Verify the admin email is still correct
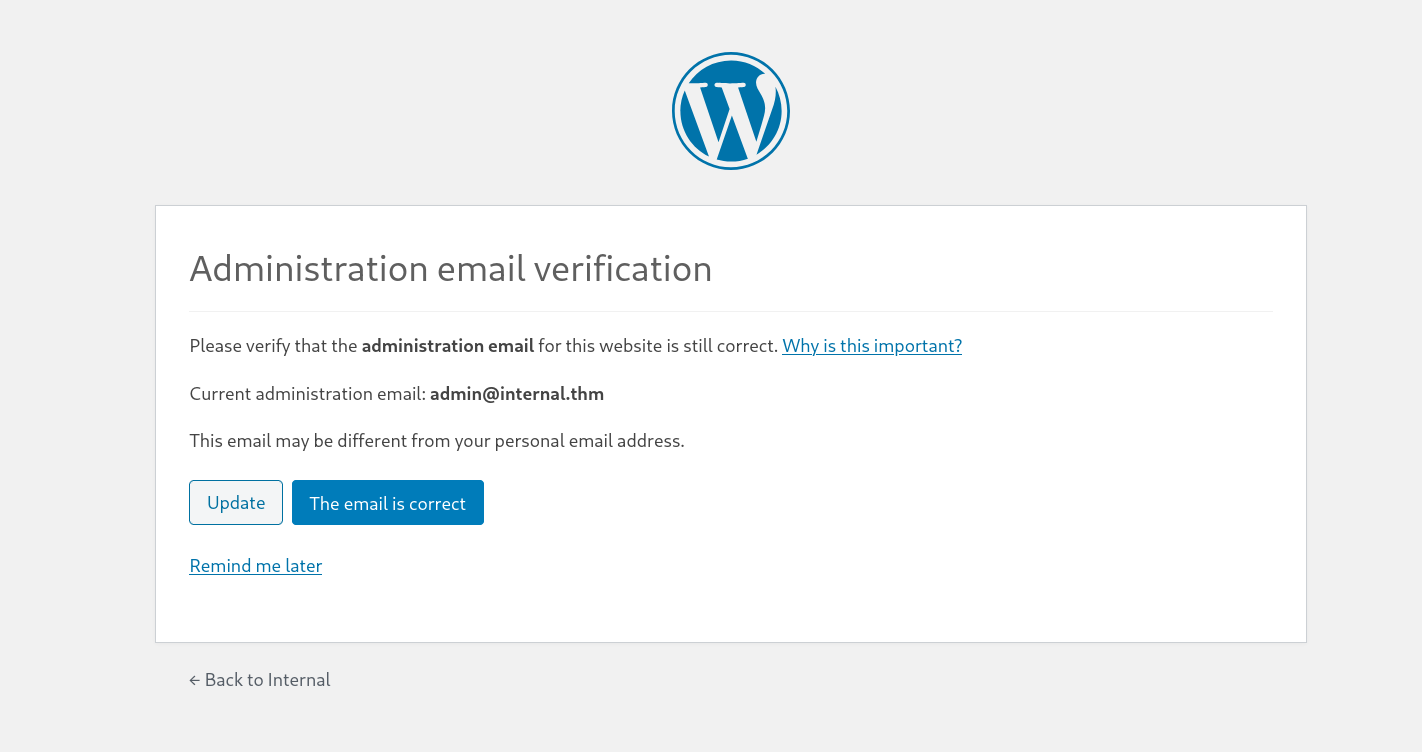The width and height of the screenshot is (1422, 752). [x=388, y=503]
